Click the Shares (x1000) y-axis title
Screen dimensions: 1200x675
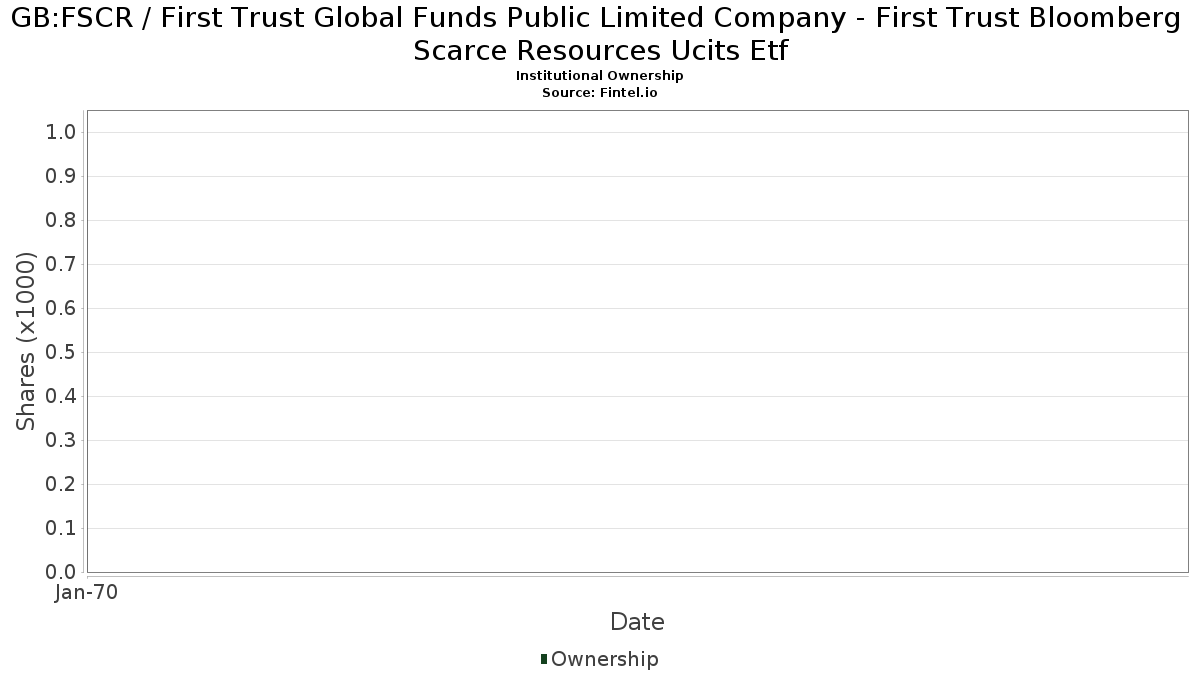[x=27, y=342]
